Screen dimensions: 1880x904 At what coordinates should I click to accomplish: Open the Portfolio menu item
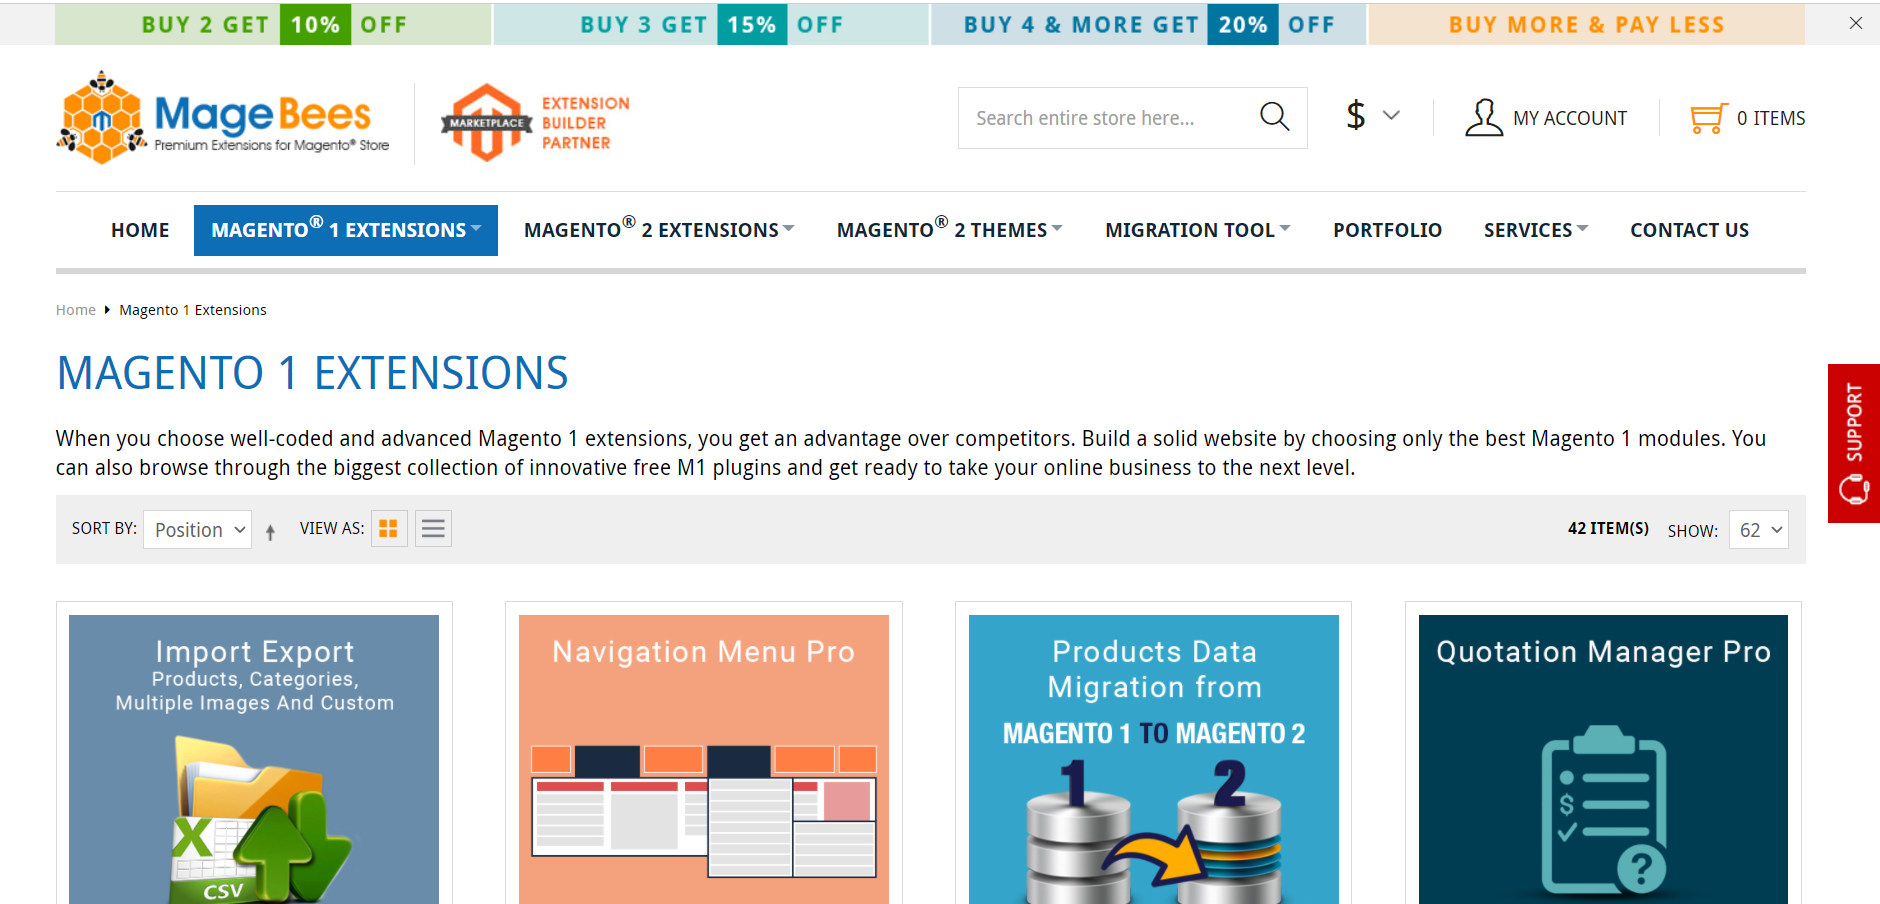[x=1387, y=230]
